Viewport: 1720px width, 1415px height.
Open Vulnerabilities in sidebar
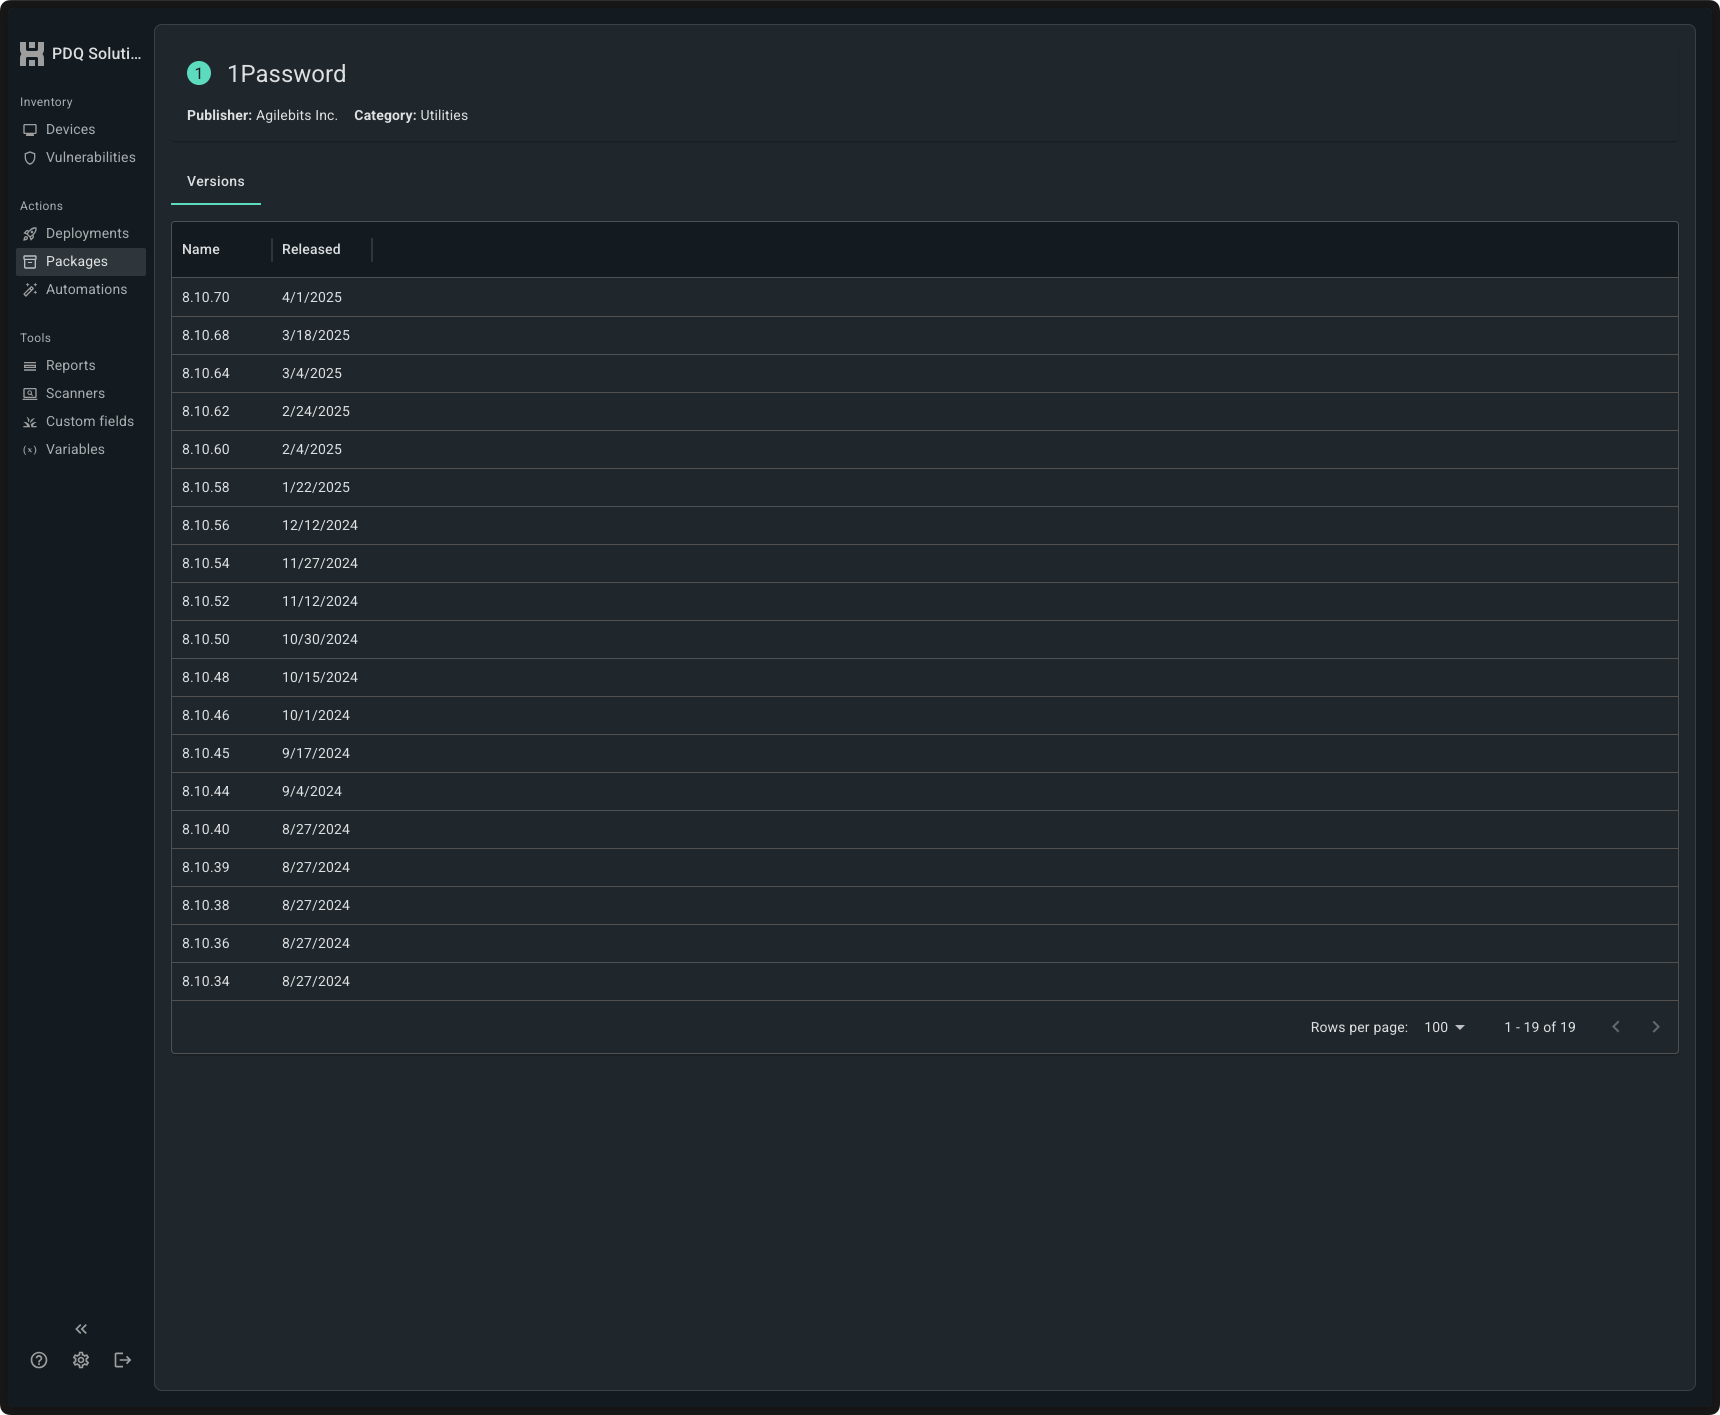point(81,158)
